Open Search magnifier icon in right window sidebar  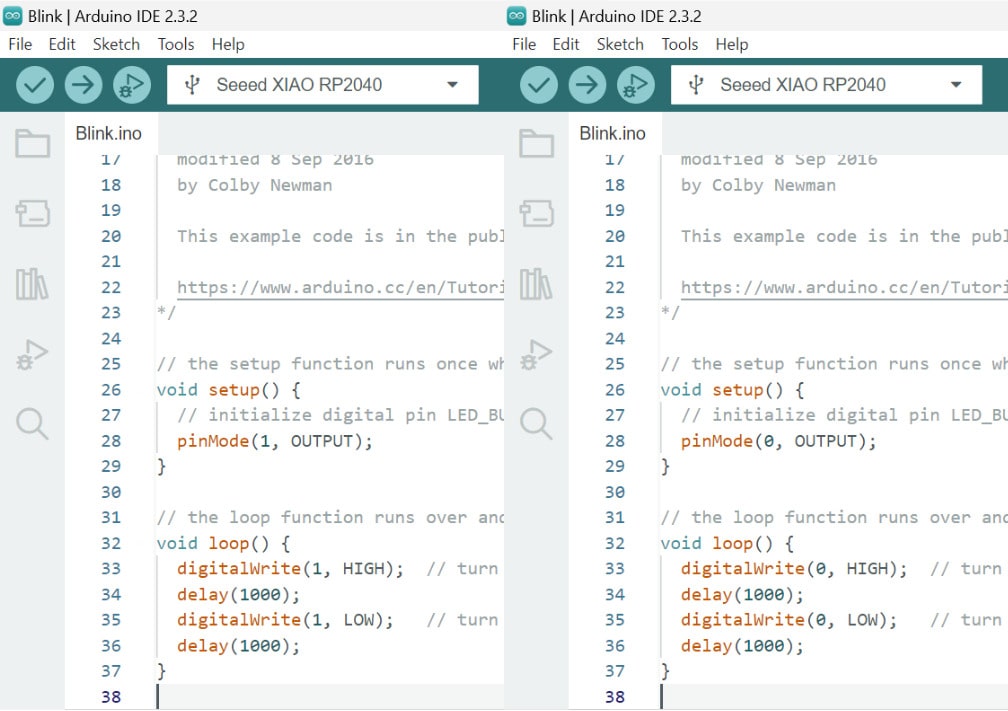click(536, 424)
